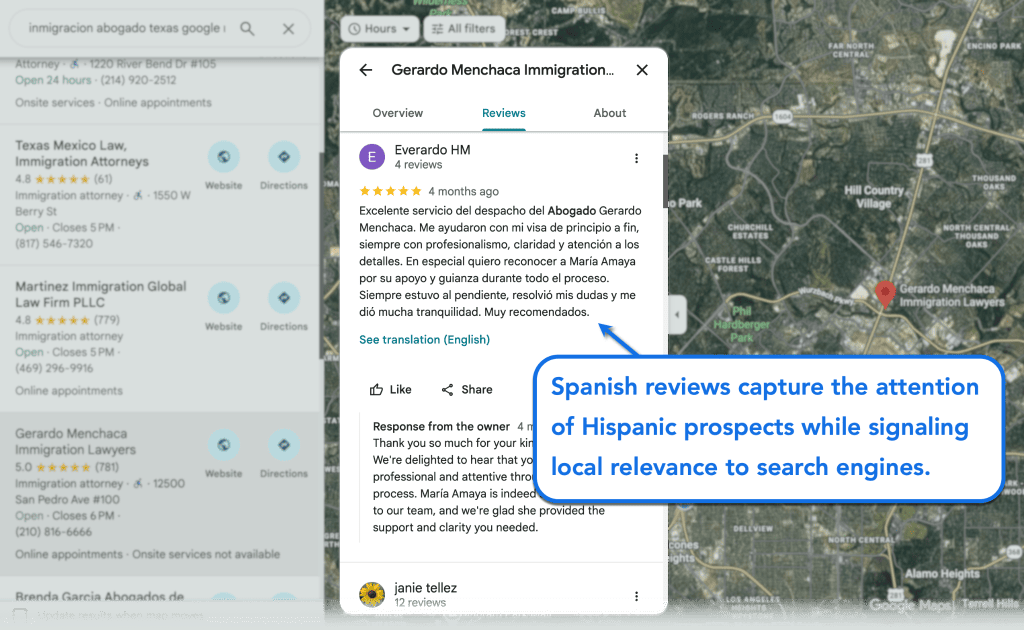Select Brenda Garcia Abogados listing

pos(99,597)
